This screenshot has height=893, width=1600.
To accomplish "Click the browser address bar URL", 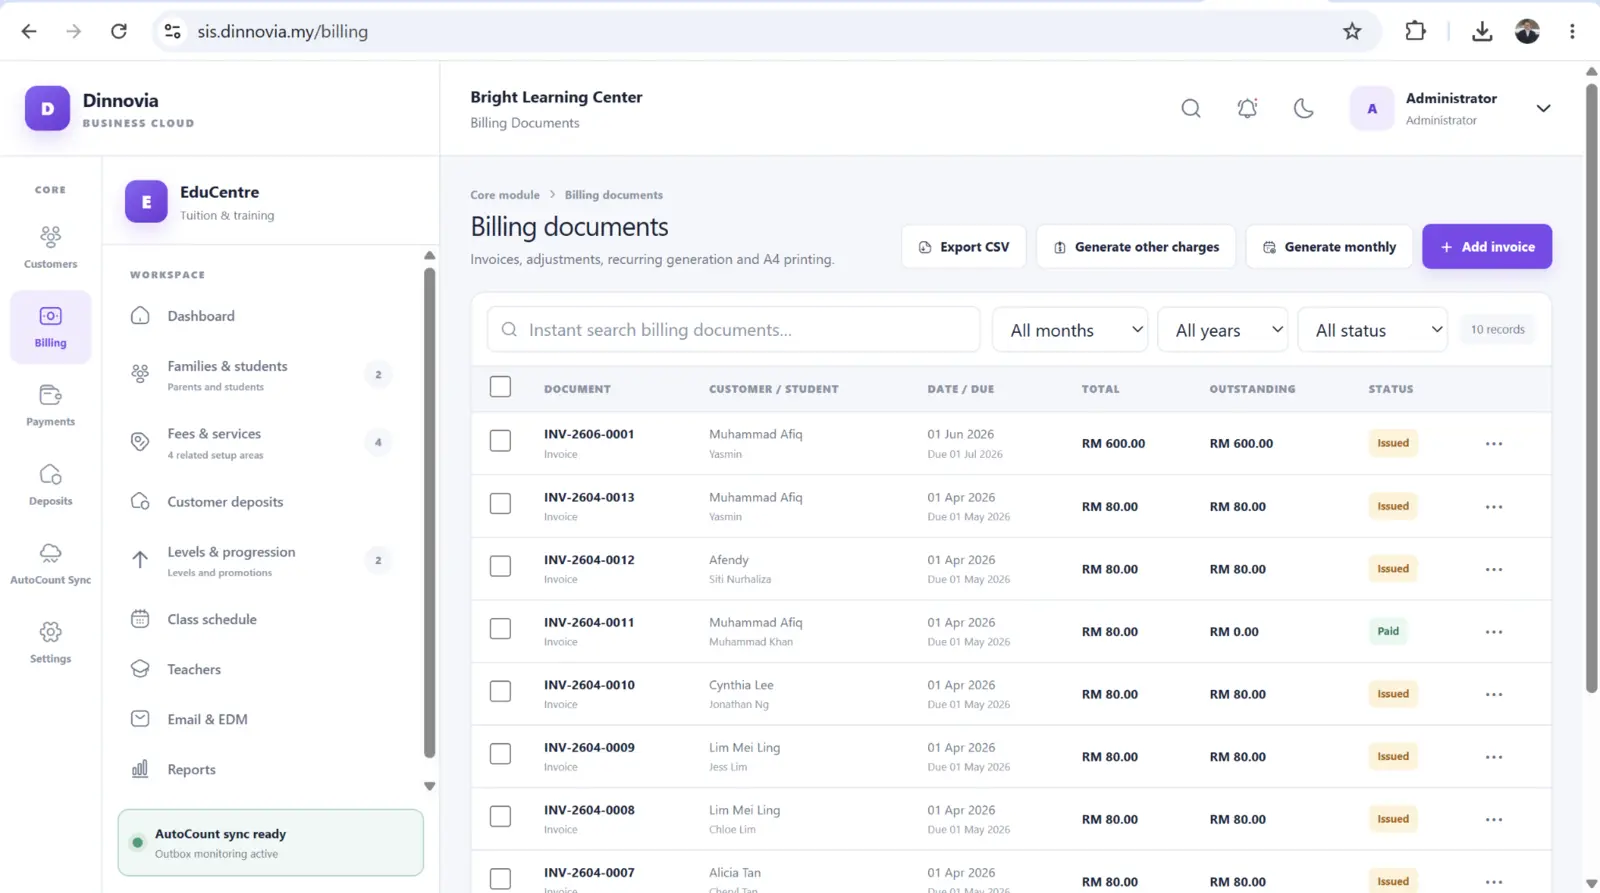I will [x=283, y=31].
